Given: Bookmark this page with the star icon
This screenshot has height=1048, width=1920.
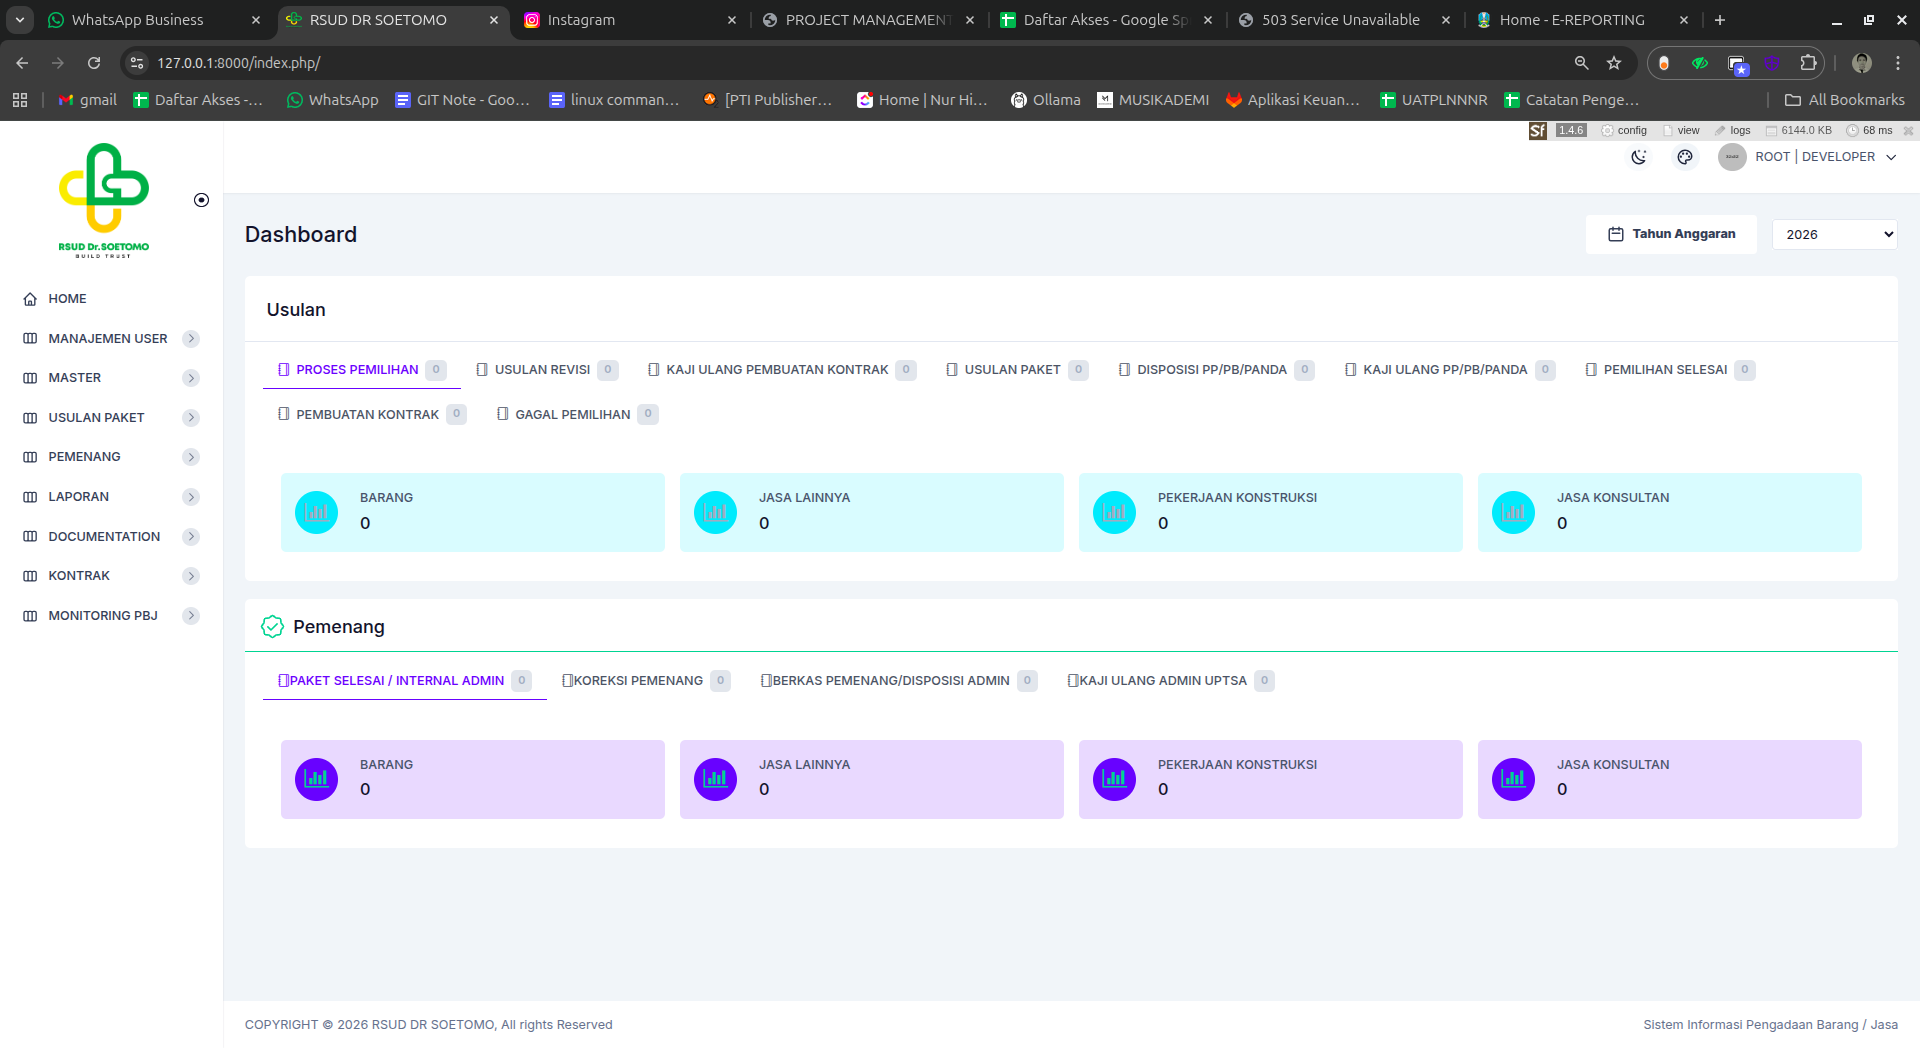Looking at the screenshot, I should tap(1614, 63).
